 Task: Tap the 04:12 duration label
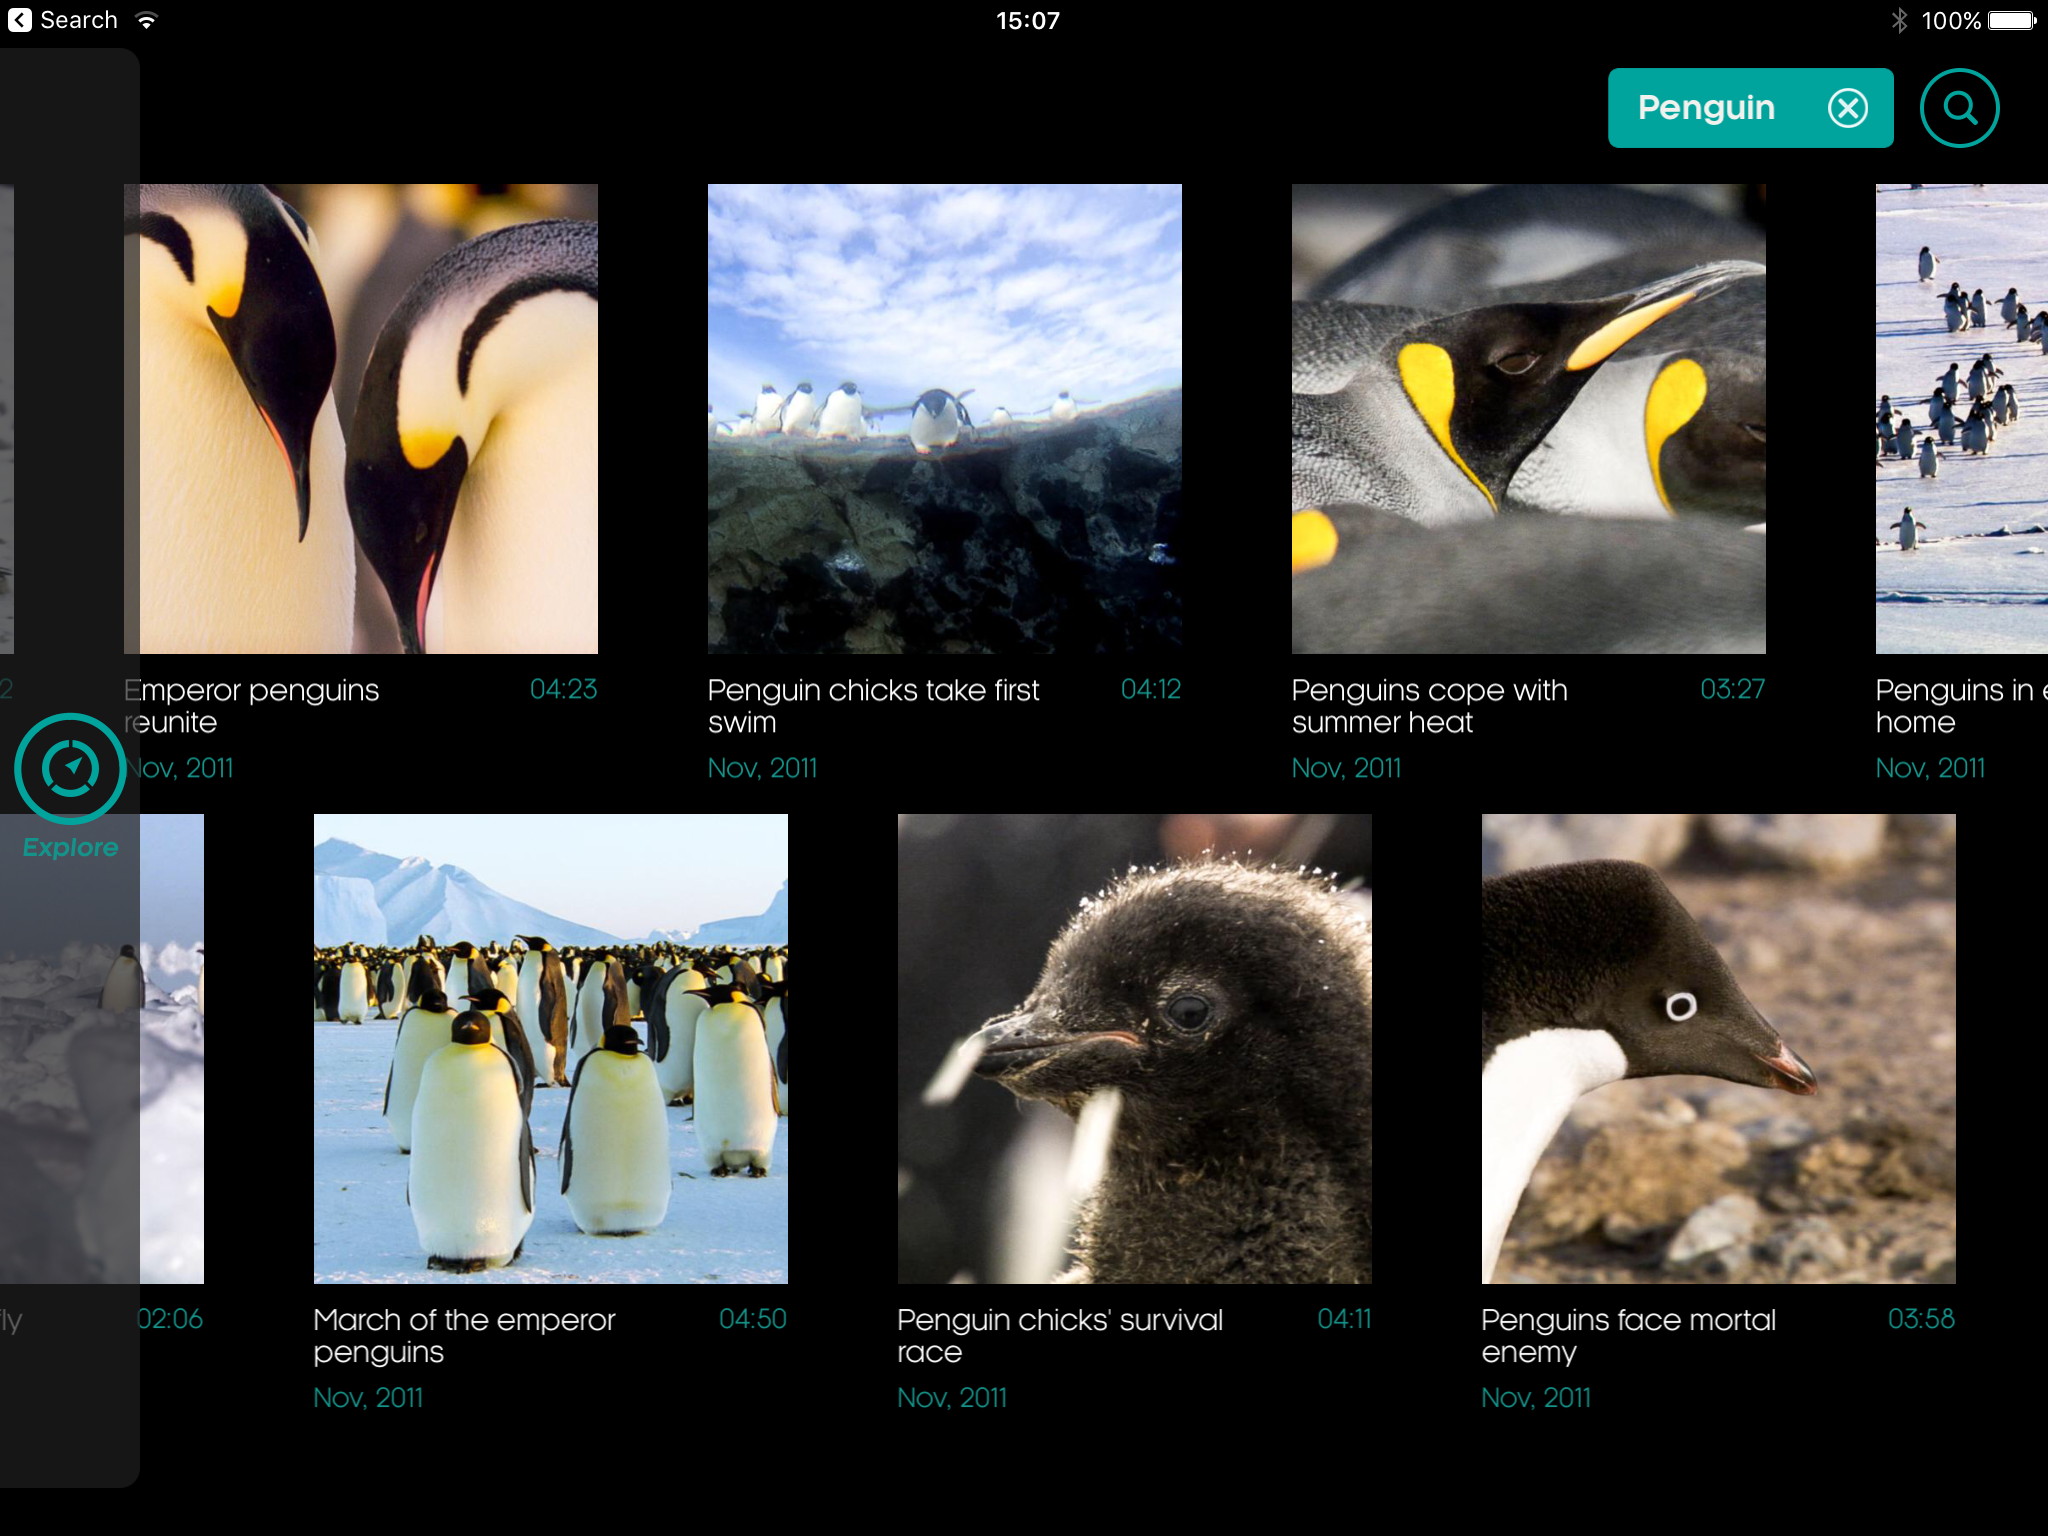point(1151,689)
